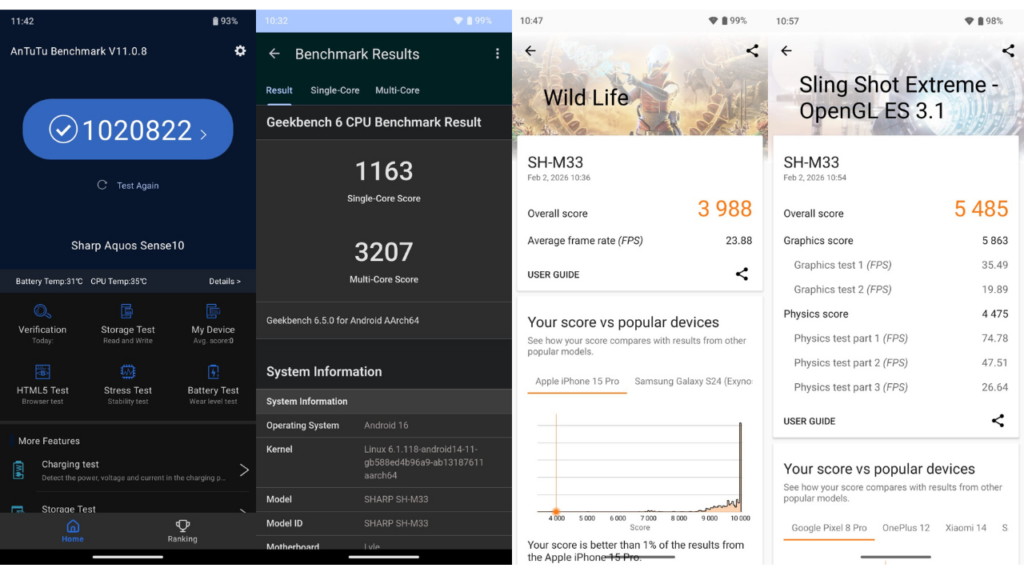The image size is (1024, 576).
Task: Switch to Multi-Core tab in Geekbench
Action: 397,91
